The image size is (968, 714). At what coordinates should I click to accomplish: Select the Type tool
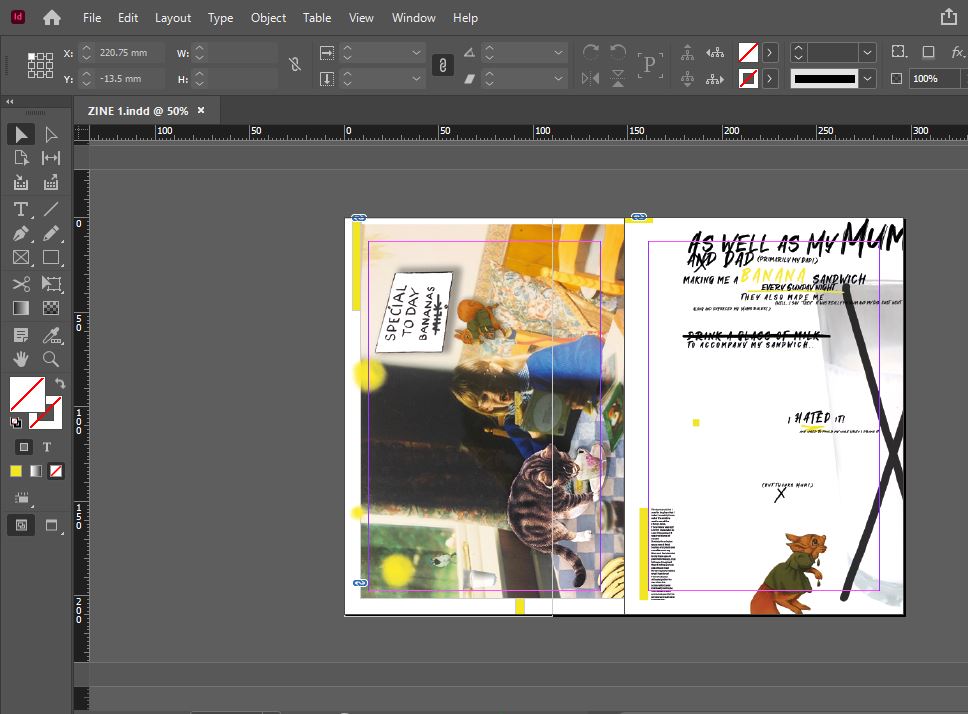point(20,209)
